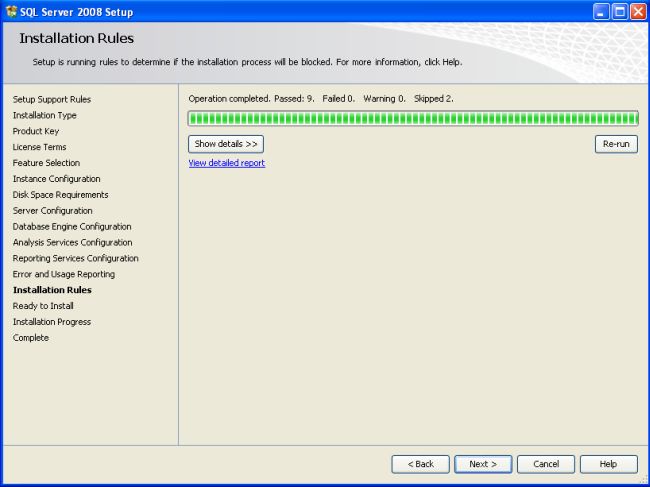This screenshot has height=487, width=650.
Task: Select Database Engine Configuration step
Action: [72, 226]
